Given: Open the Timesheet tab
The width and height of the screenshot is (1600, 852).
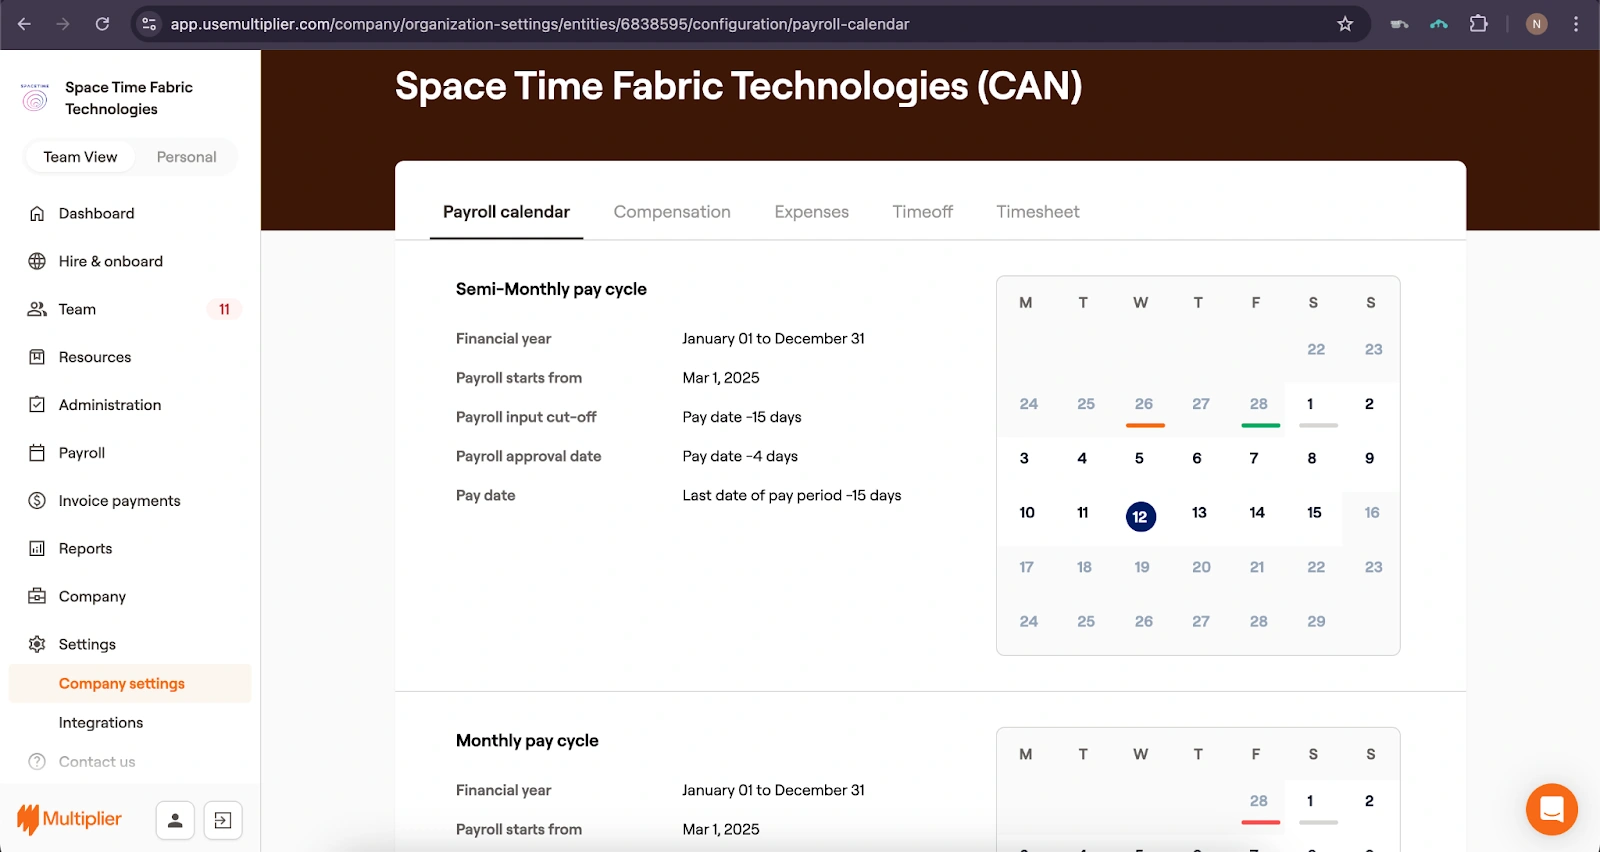Looking at the screenshot, I should [x=1037, y=212].
